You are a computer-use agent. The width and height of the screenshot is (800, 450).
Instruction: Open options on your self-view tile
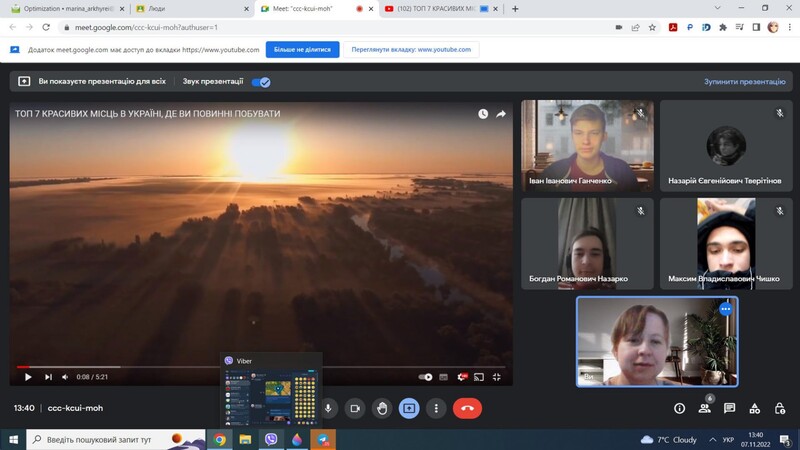click(x=725, y=309)
